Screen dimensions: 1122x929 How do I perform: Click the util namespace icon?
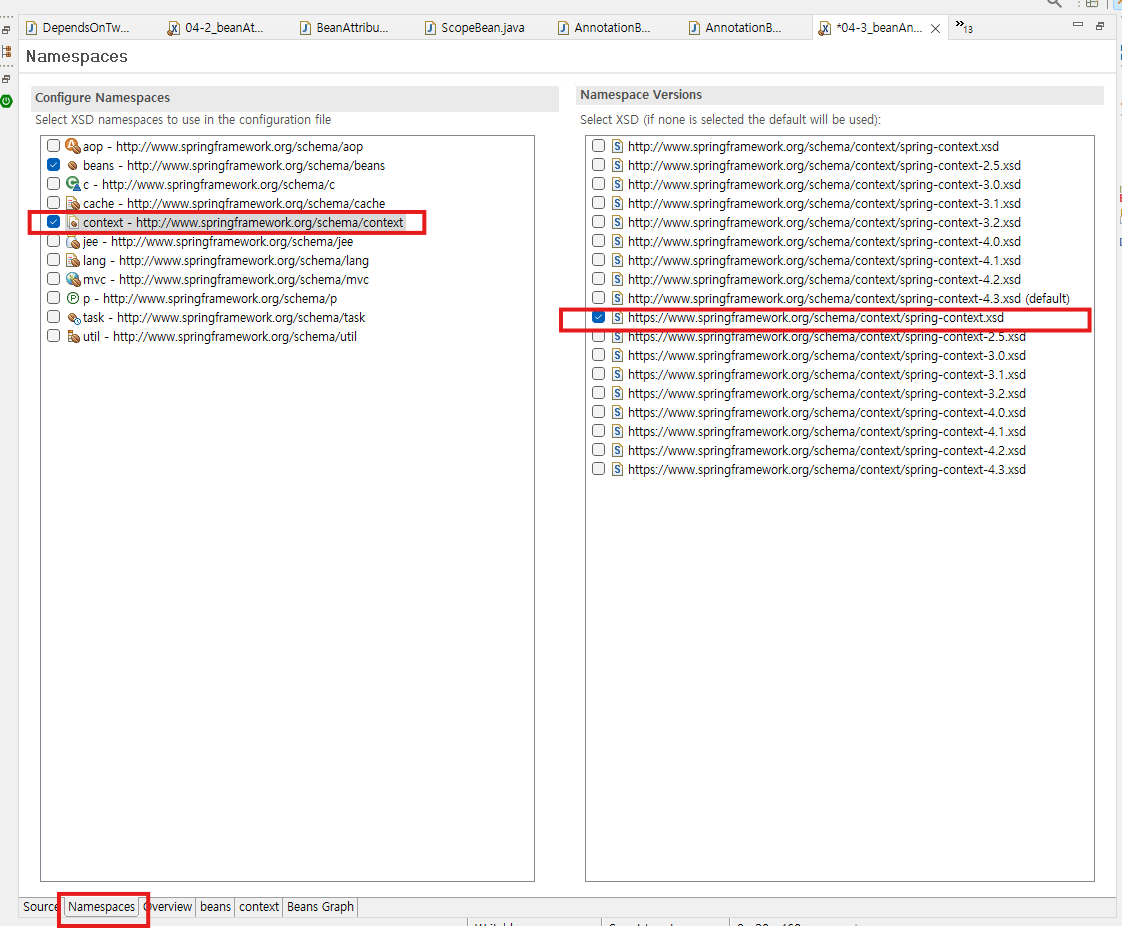72,336
